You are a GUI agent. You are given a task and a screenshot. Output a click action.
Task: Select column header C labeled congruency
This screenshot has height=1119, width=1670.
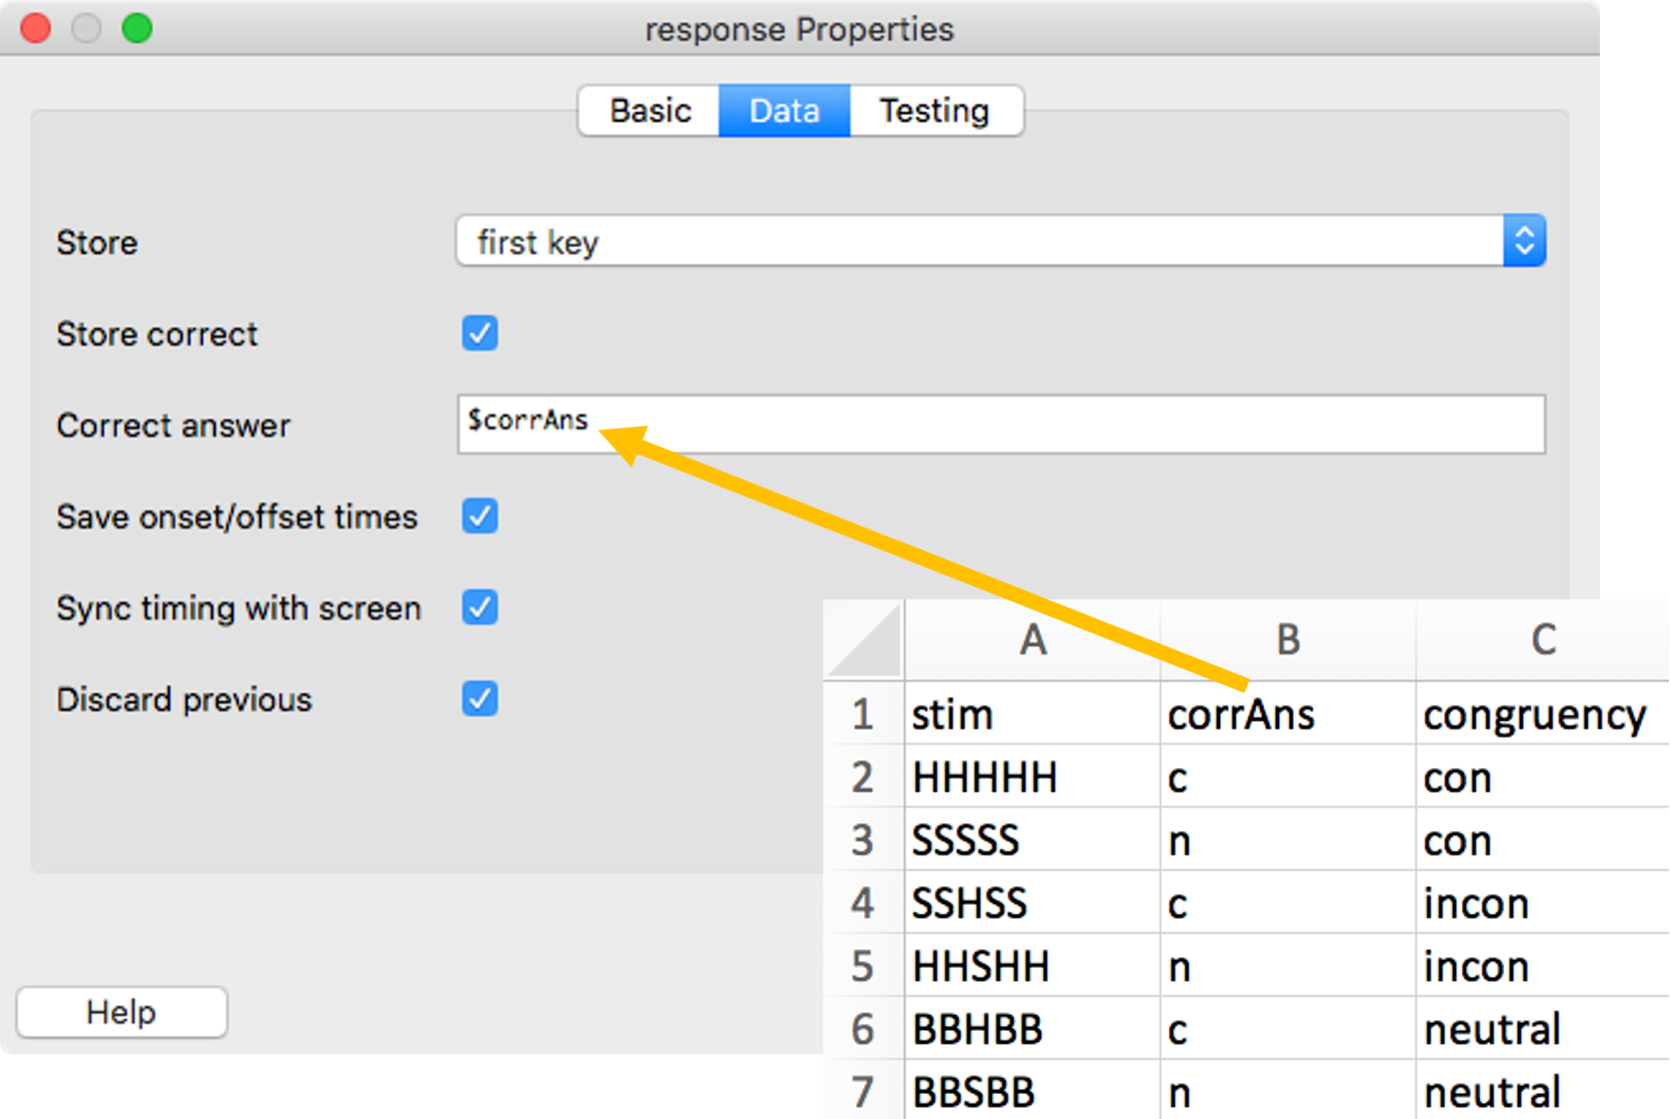(x=1541, y=640)
